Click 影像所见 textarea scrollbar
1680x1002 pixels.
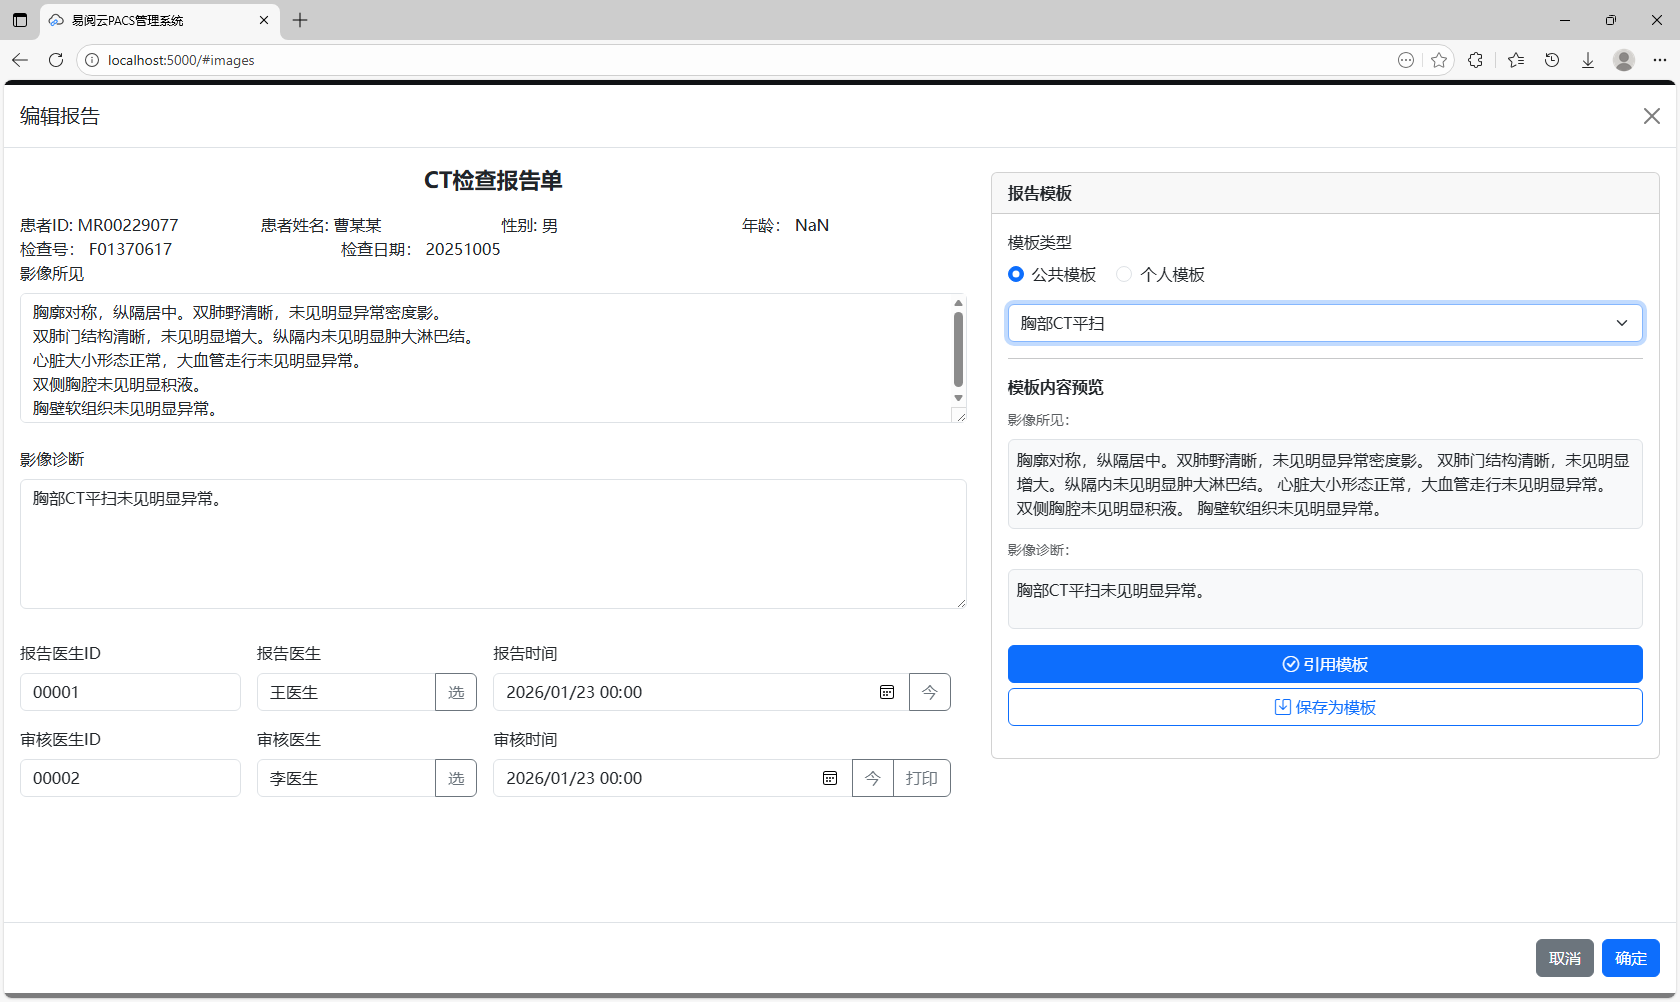(958, 350)
